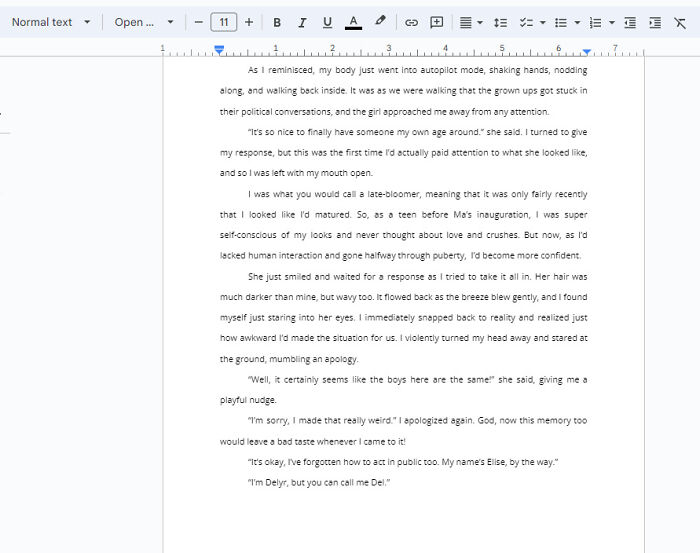
Task: Click the line starting "I'm sorry, I made that really weird"
Action: point(417,420)
